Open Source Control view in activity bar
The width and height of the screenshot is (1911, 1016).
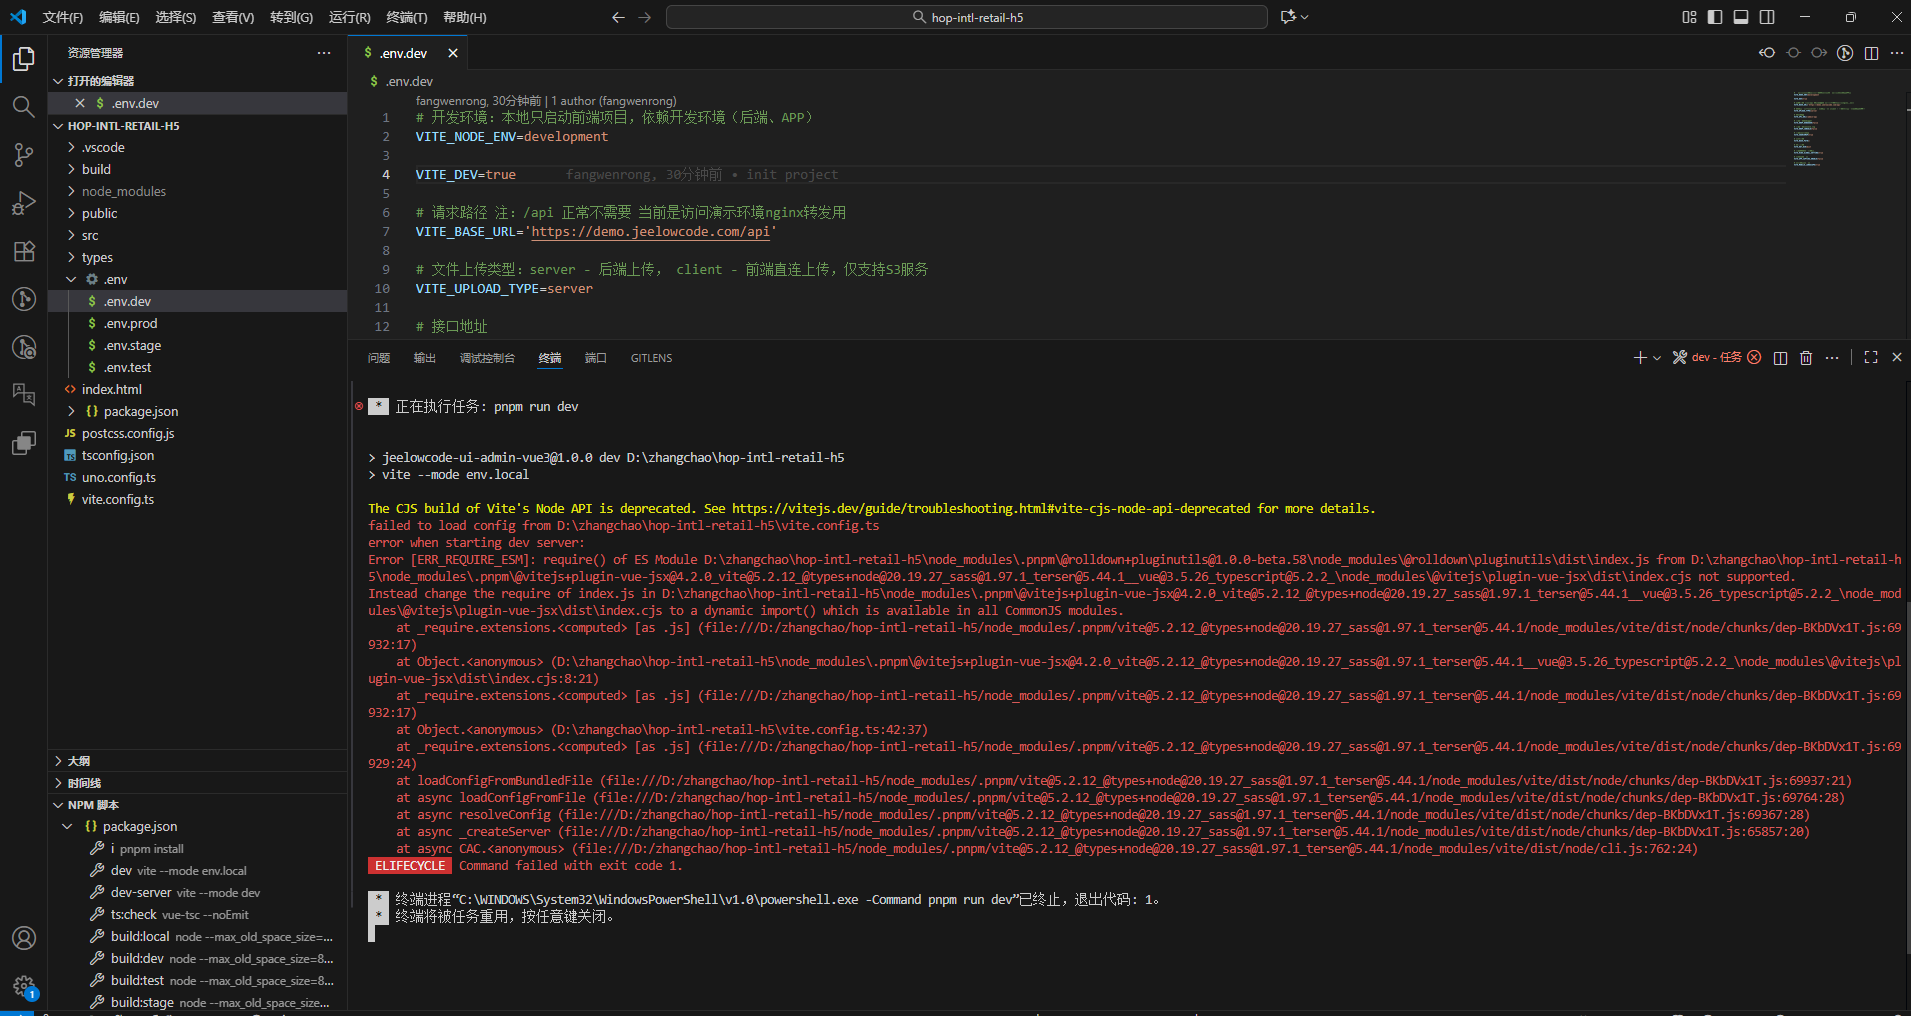(x=23, y=155)
